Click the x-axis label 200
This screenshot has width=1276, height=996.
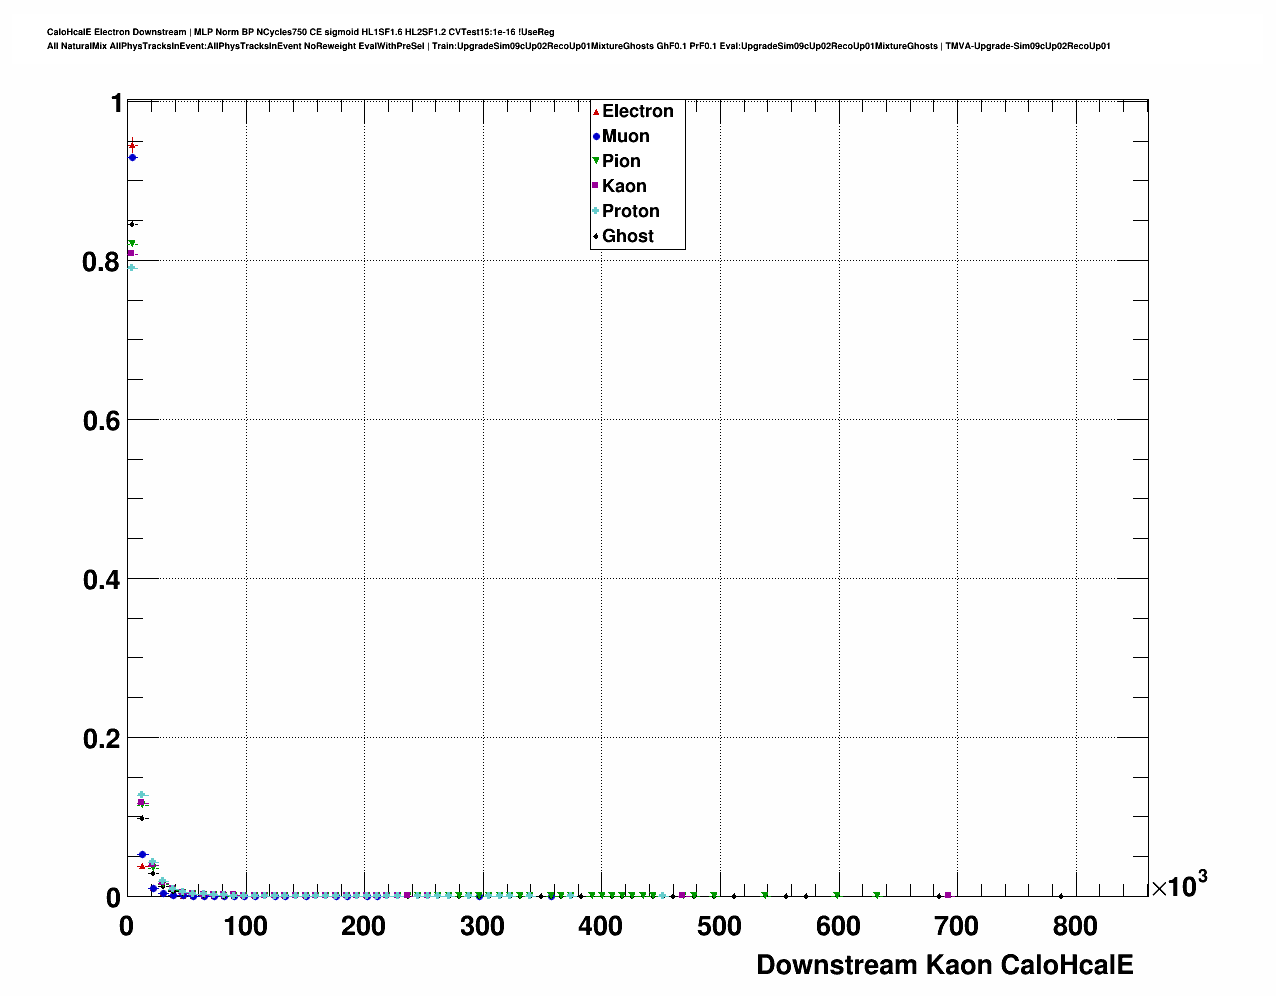(x=363, y=927)
